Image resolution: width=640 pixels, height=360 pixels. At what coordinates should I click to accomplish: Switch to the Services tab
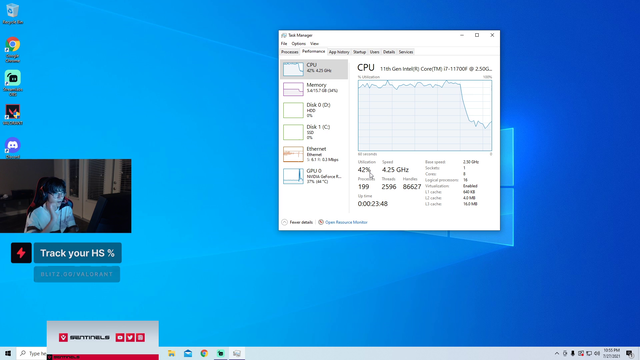coord(406,52)
